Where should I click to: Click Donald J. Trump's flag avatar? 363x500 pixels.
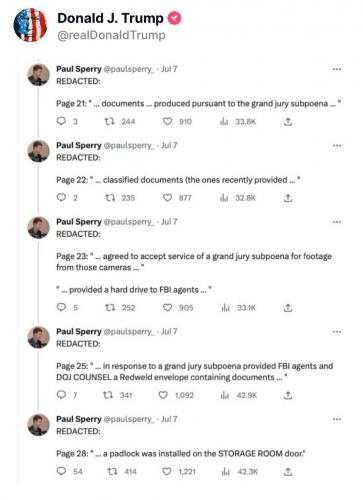pos(30,25)
